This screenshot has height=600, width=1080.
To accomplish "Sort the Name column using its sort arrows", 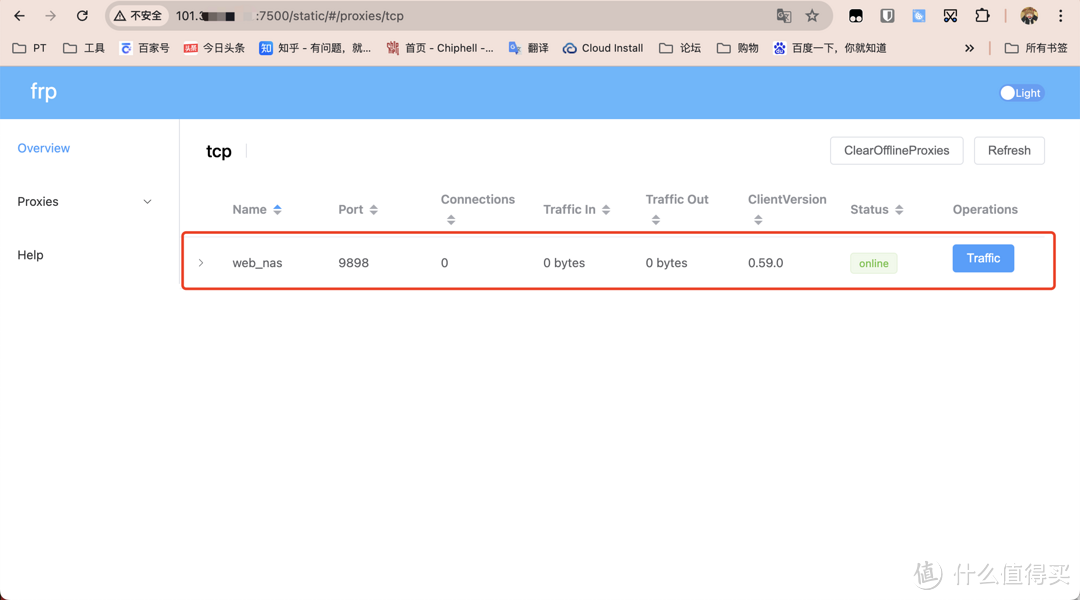I will pos(277,209).
